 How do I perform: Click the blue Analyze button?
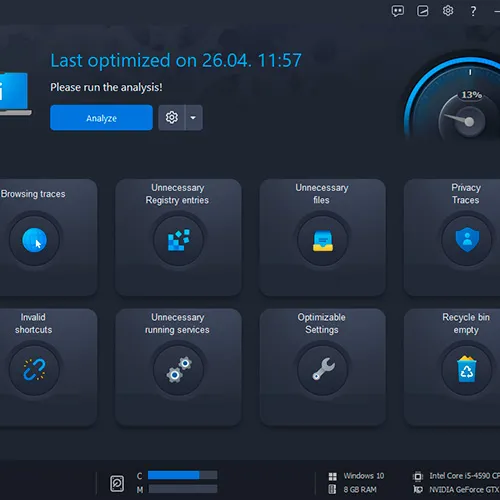coord(101,118)
